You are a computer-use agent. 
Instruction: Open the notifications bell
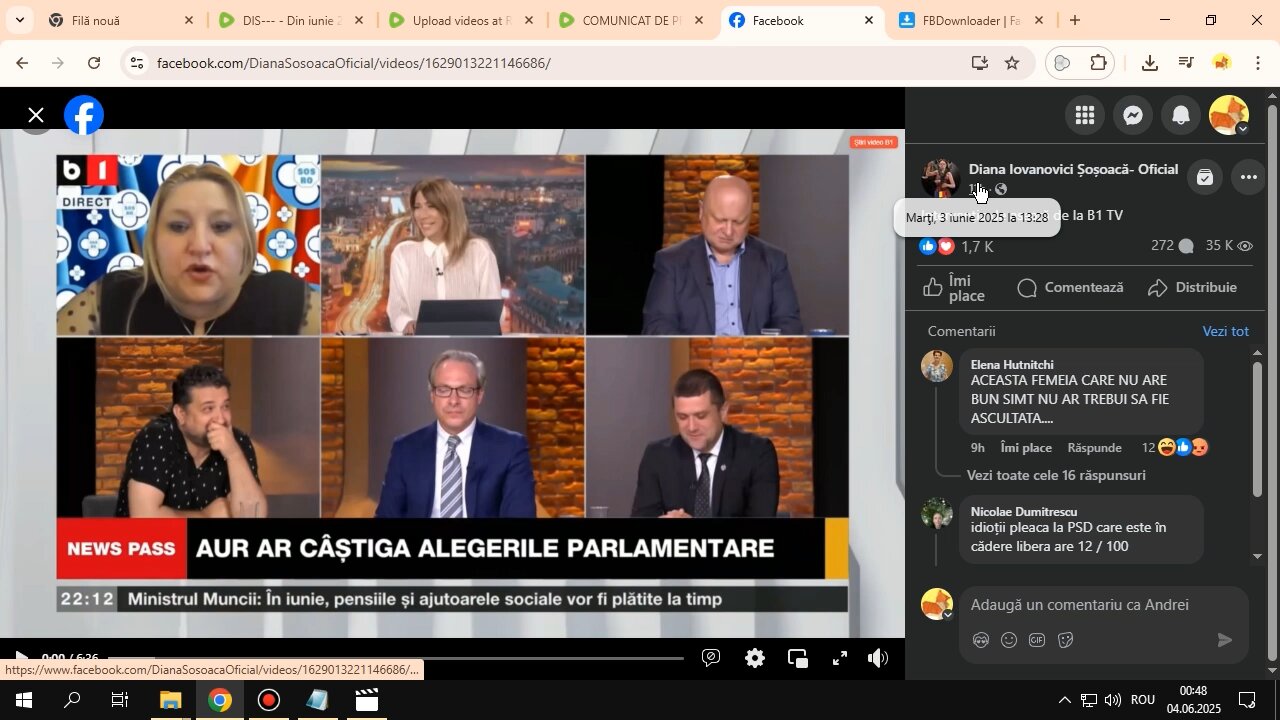click(1181, 115)
